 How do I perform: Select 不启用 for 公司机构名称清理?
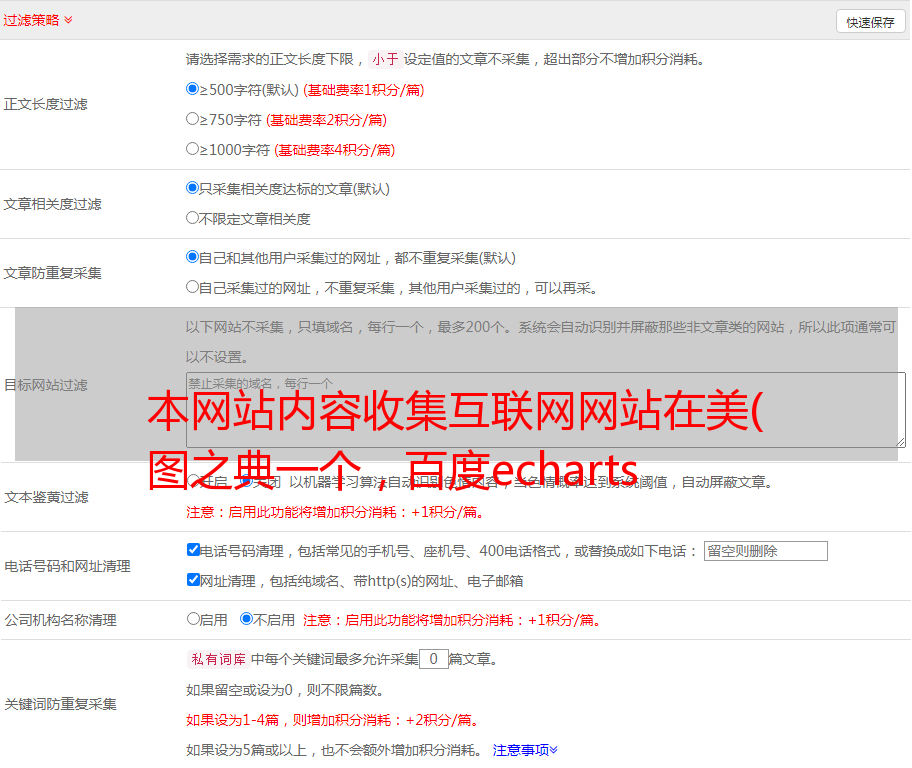click(246, 618)
